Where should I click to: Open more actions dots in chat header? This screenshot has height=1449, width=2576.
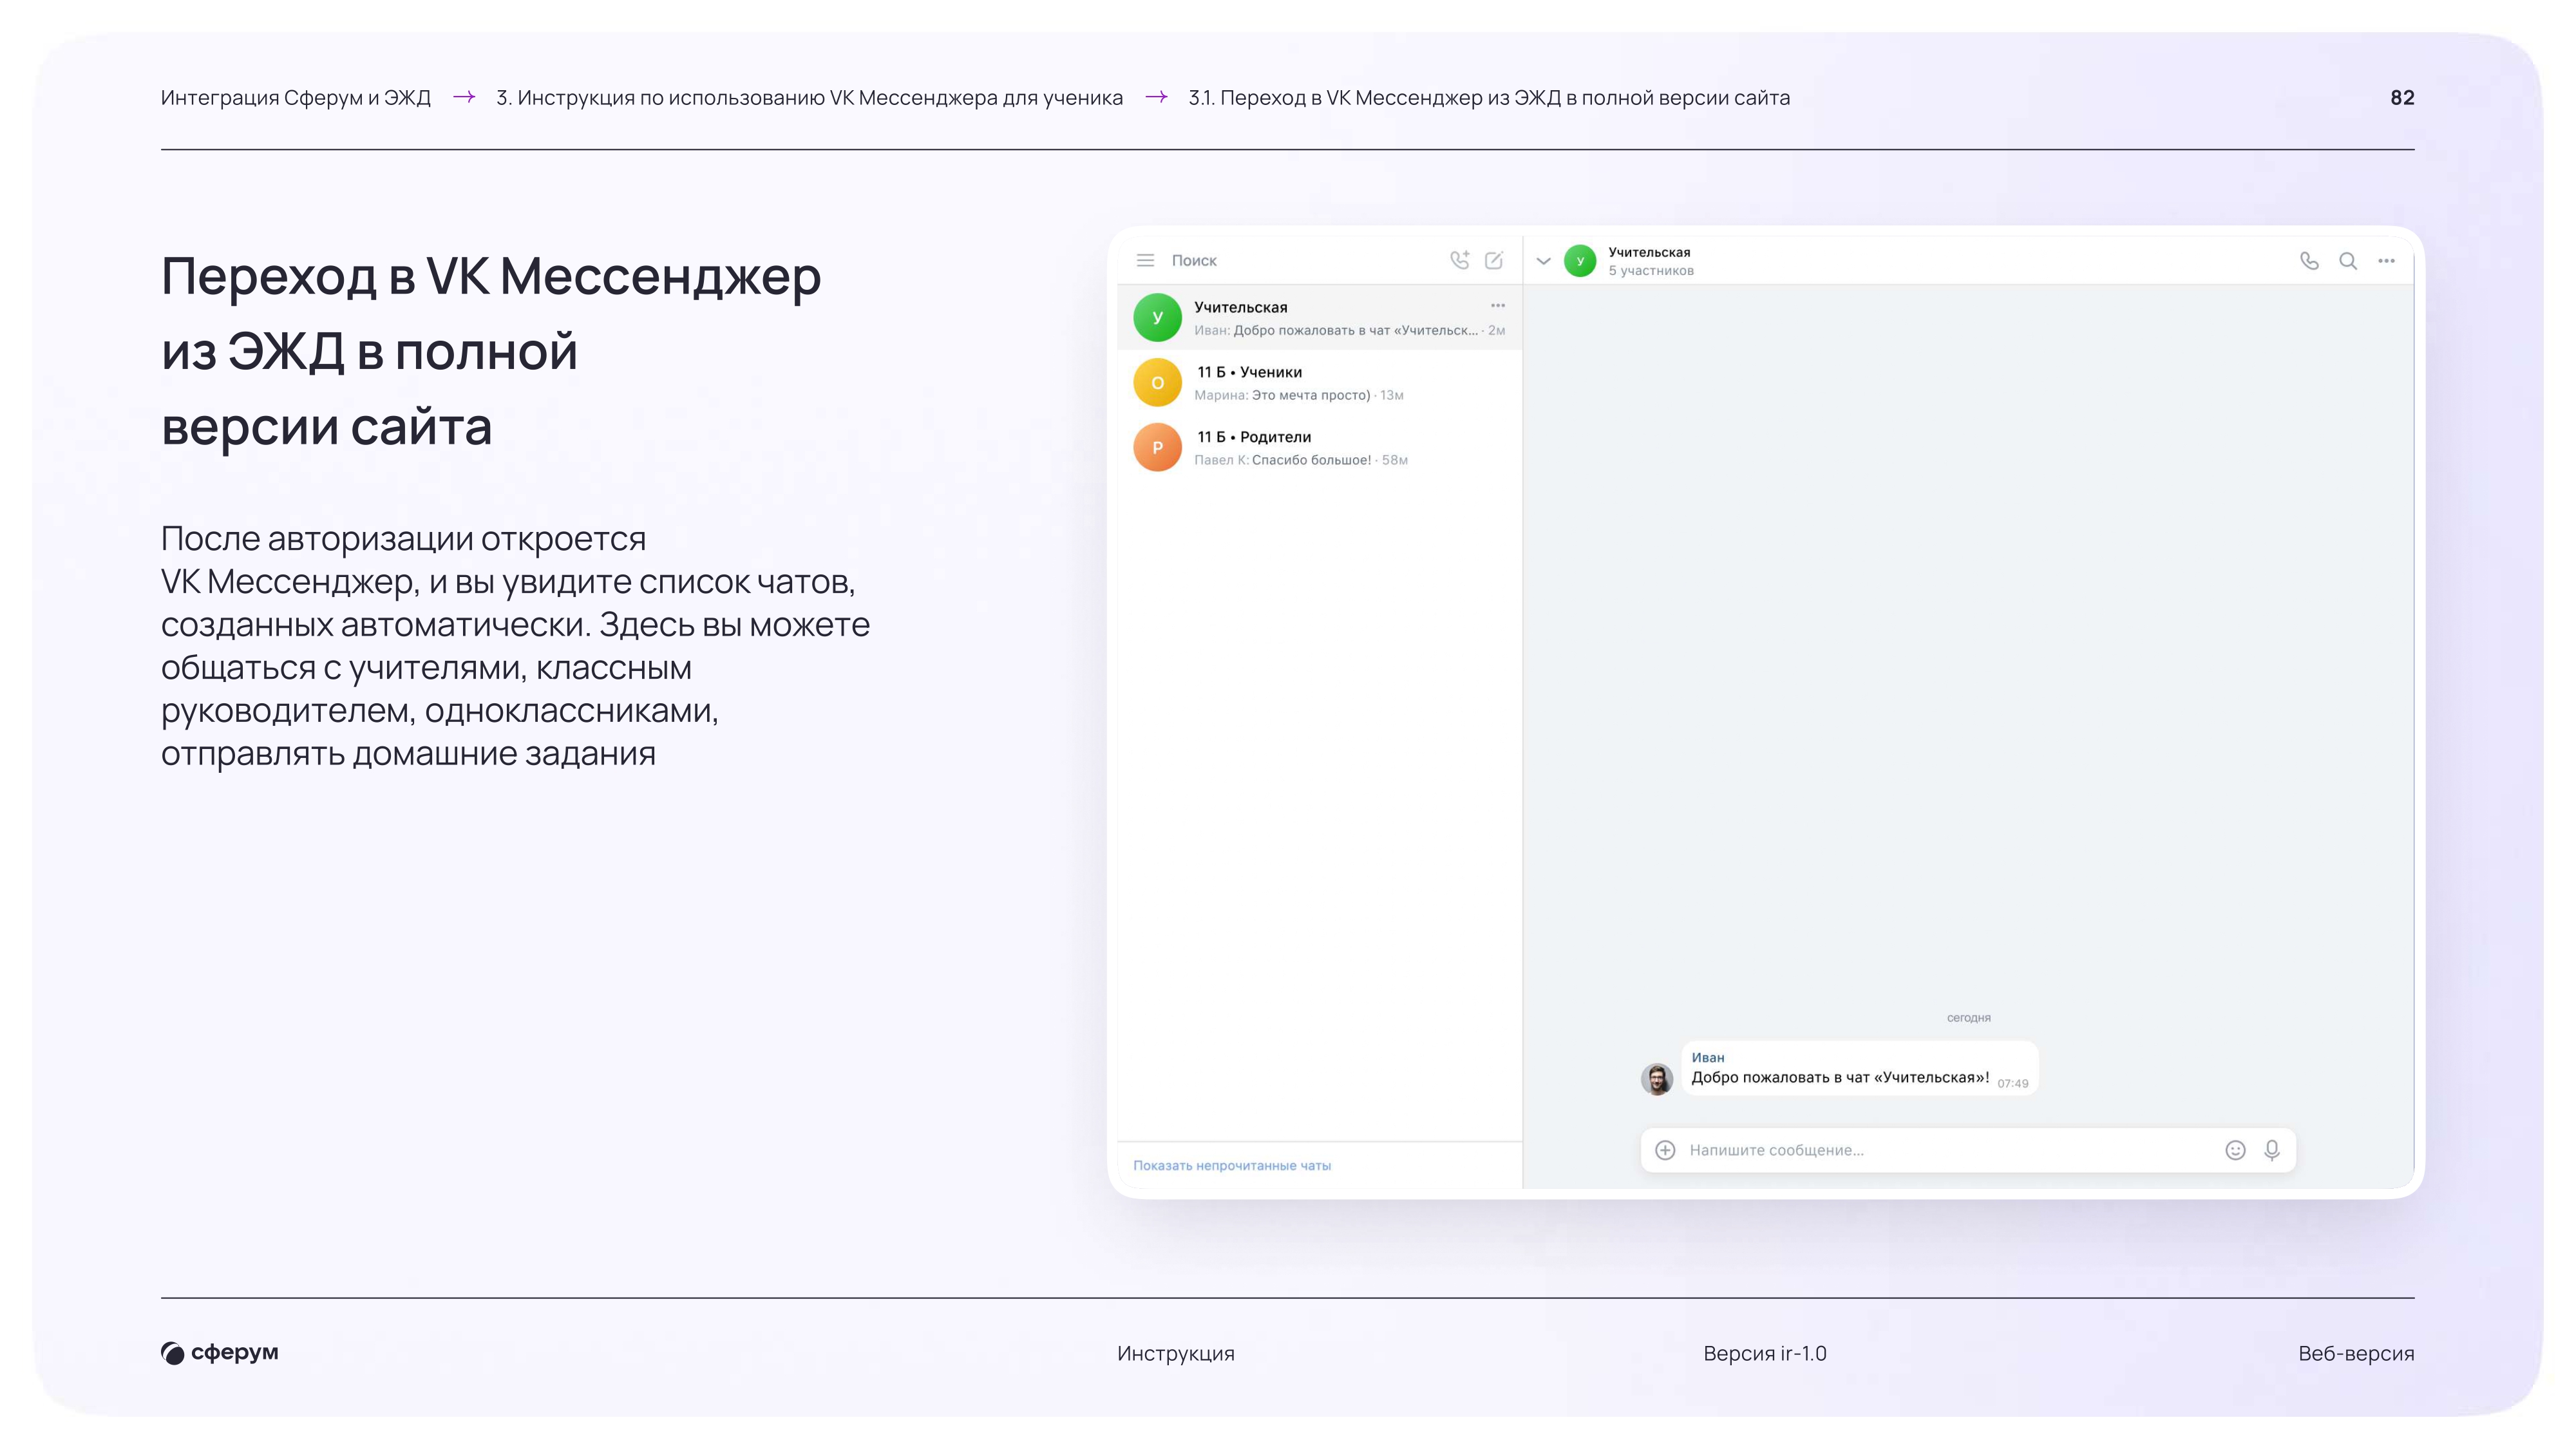pyautogui.click(x=2386, y=261)
